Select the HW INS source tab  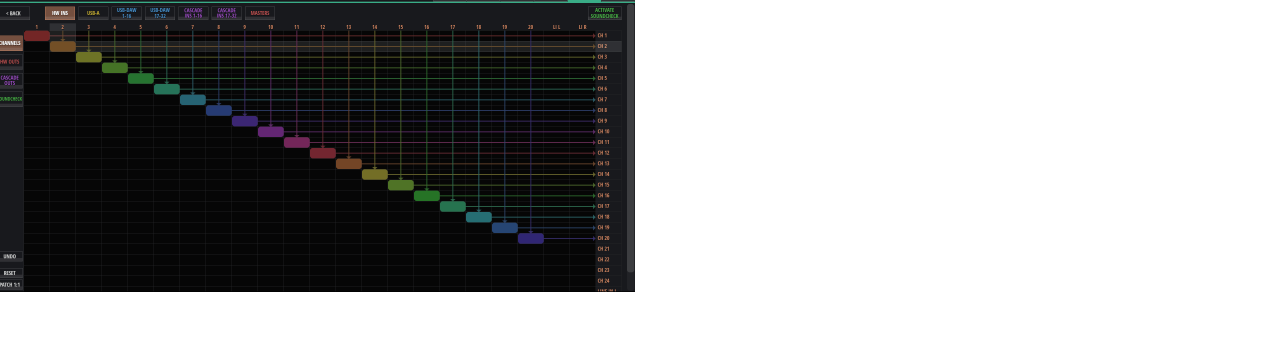click(x=60, y=13)
